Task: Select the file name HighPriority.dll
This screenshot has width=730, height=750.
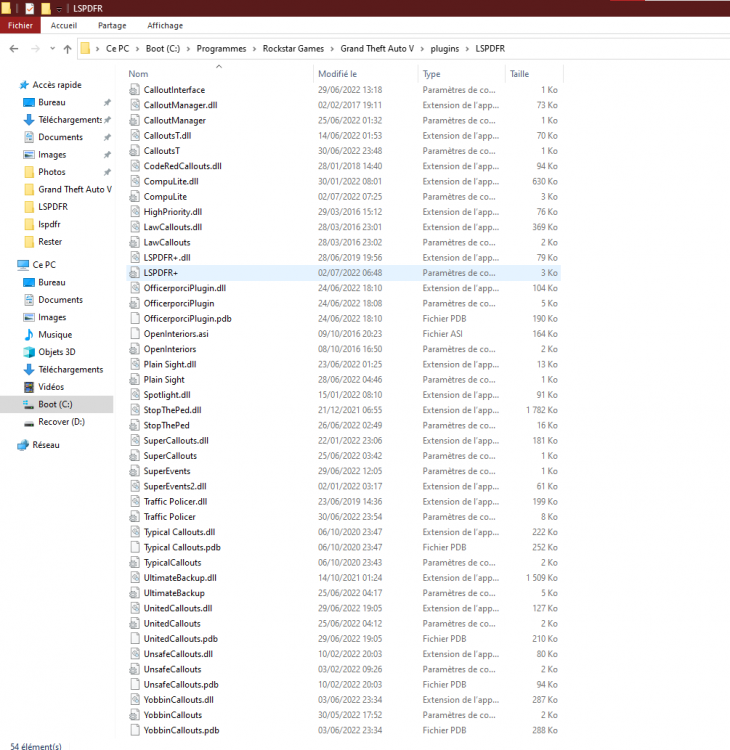Action: tap(173, 212)
